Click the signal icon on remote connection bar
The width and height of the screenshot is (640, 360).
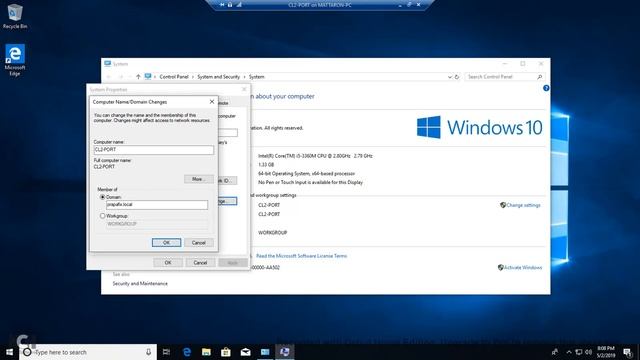[239, 5]
